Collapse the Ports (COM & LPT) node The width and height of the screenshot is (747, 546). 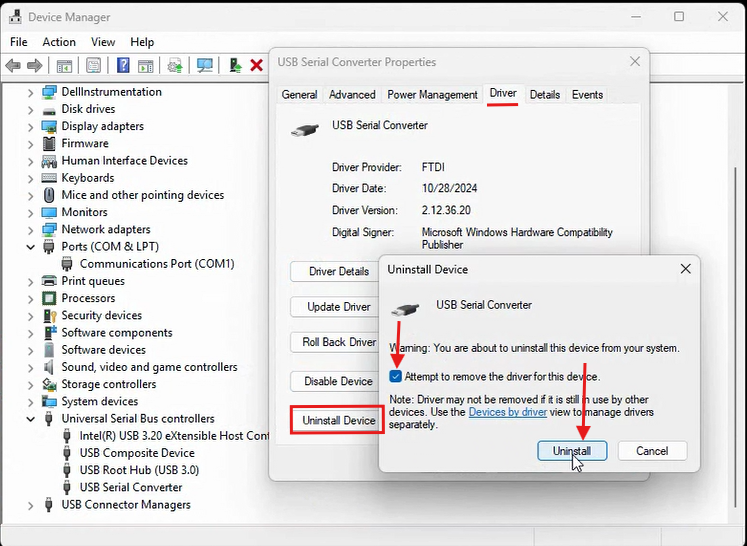31,247
